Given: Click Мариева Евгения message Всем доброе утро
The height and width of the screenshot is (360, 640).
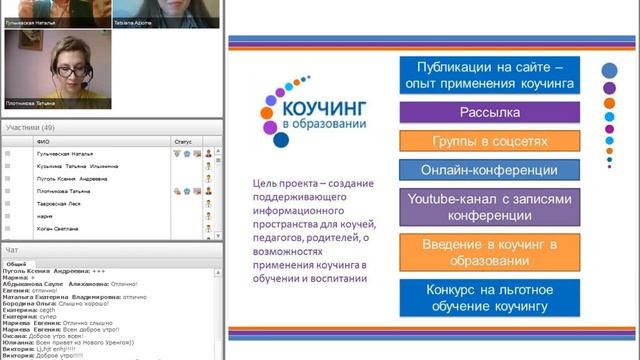Looking at the screenshot, I should pyautogui.click(x=61, y=329).
